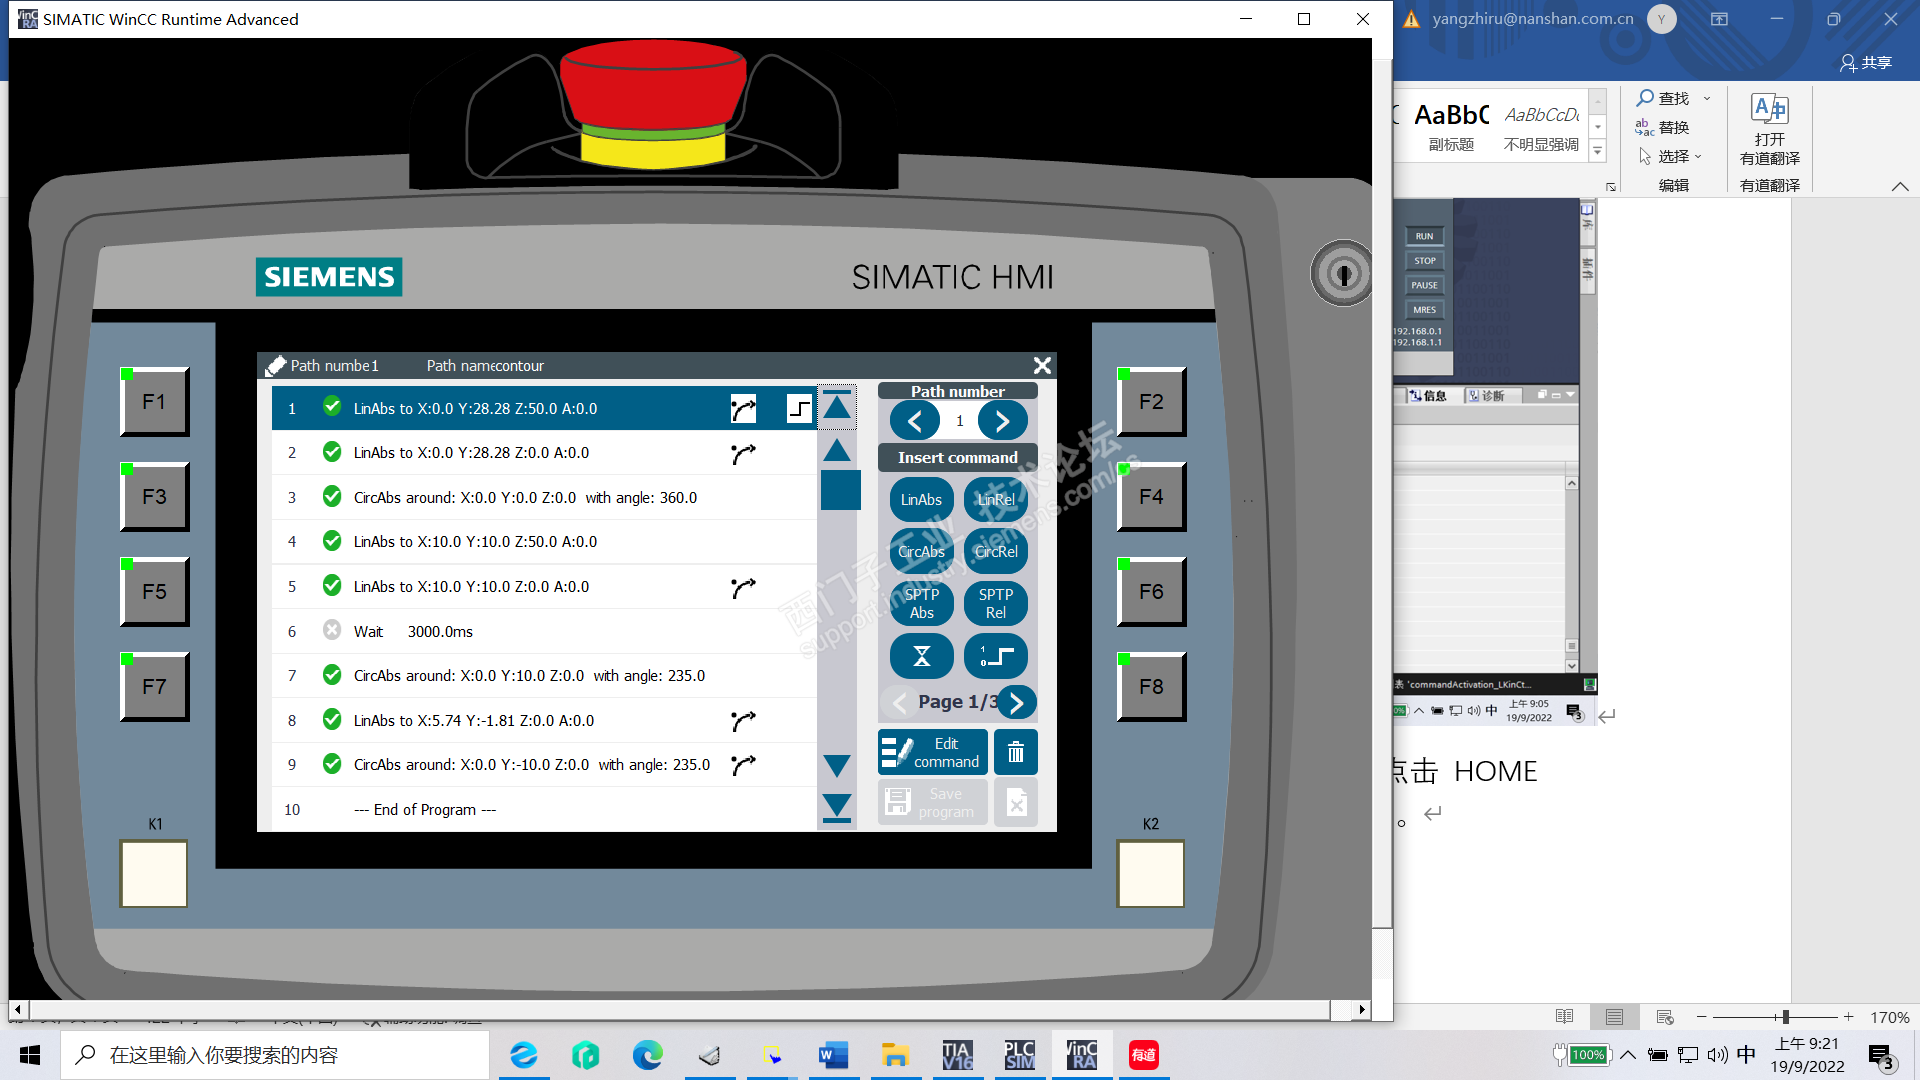Insert the digital output step command
Viewport: 1920px width, 1080px height.
996,656
